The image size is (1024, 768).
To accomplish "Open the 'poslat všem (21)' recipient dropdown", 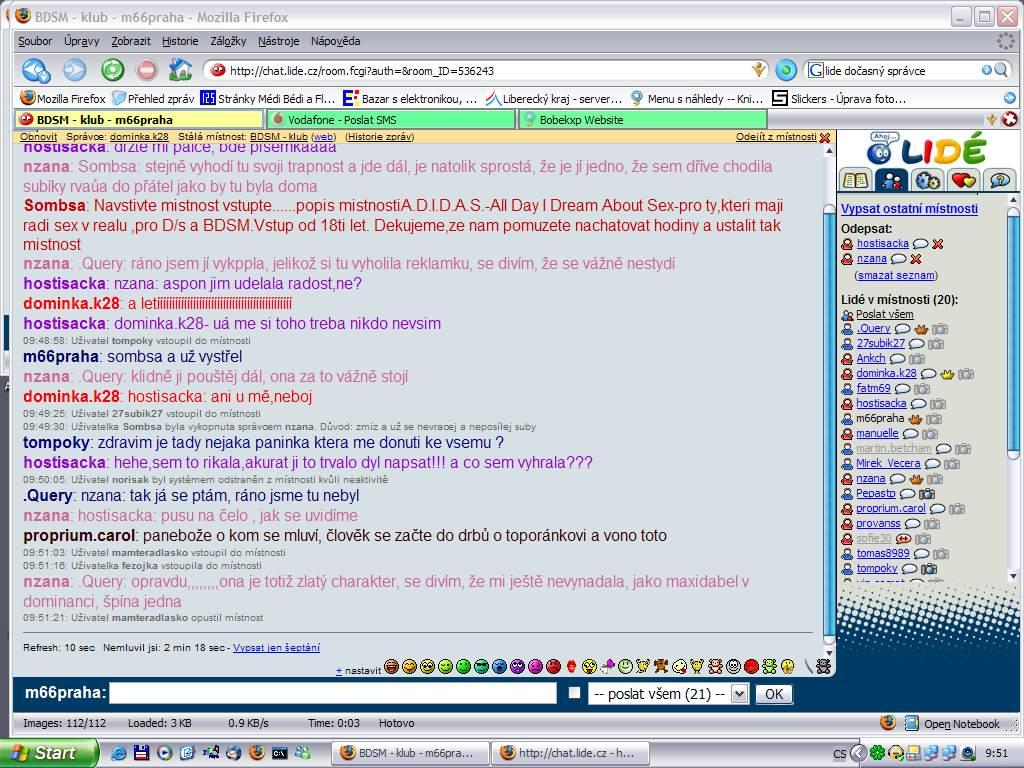I will [668, 694].
